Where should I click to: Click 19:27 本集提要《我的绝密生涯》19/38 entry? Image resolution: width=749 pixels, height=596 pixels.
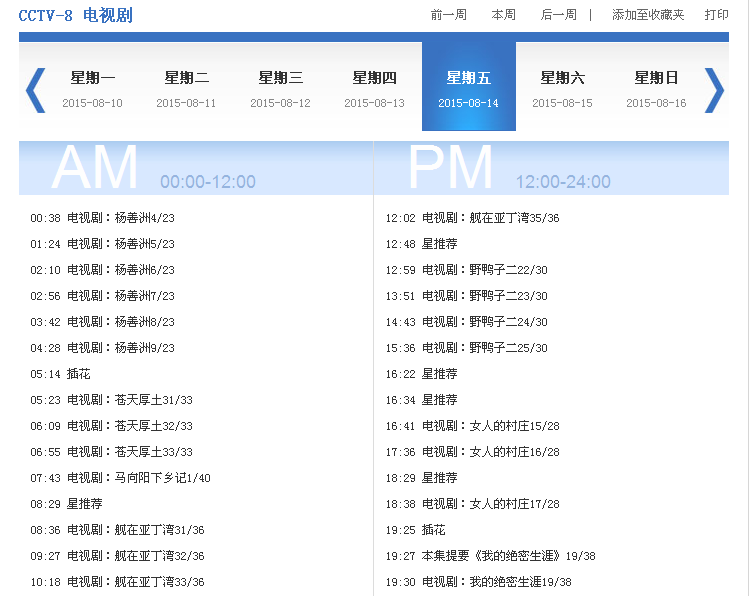point(491,555)
